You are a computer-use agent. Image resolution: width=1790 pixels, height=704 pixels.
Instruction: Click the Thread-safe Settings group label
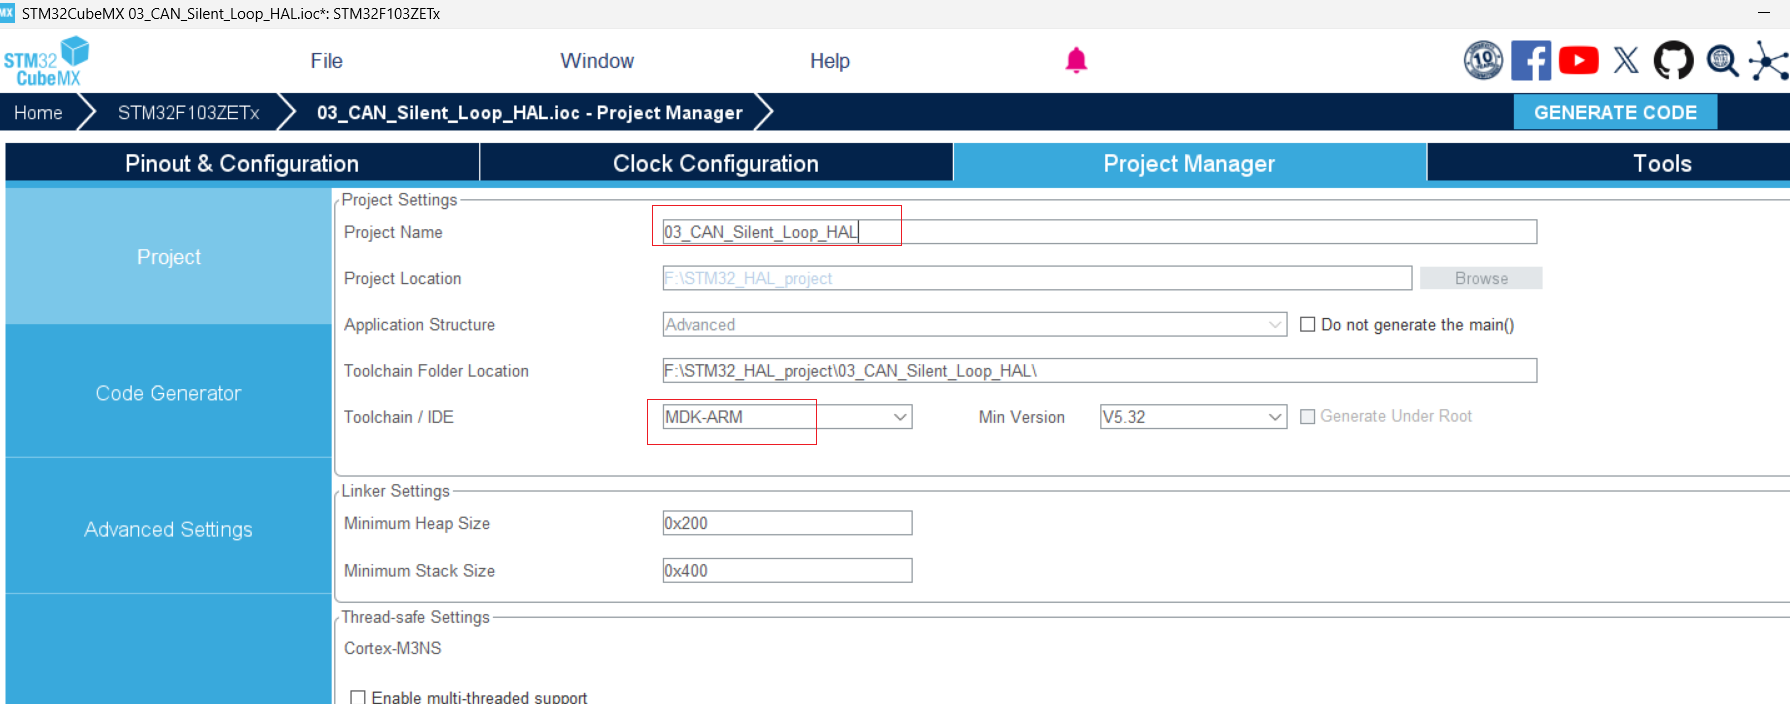(415, 617)
